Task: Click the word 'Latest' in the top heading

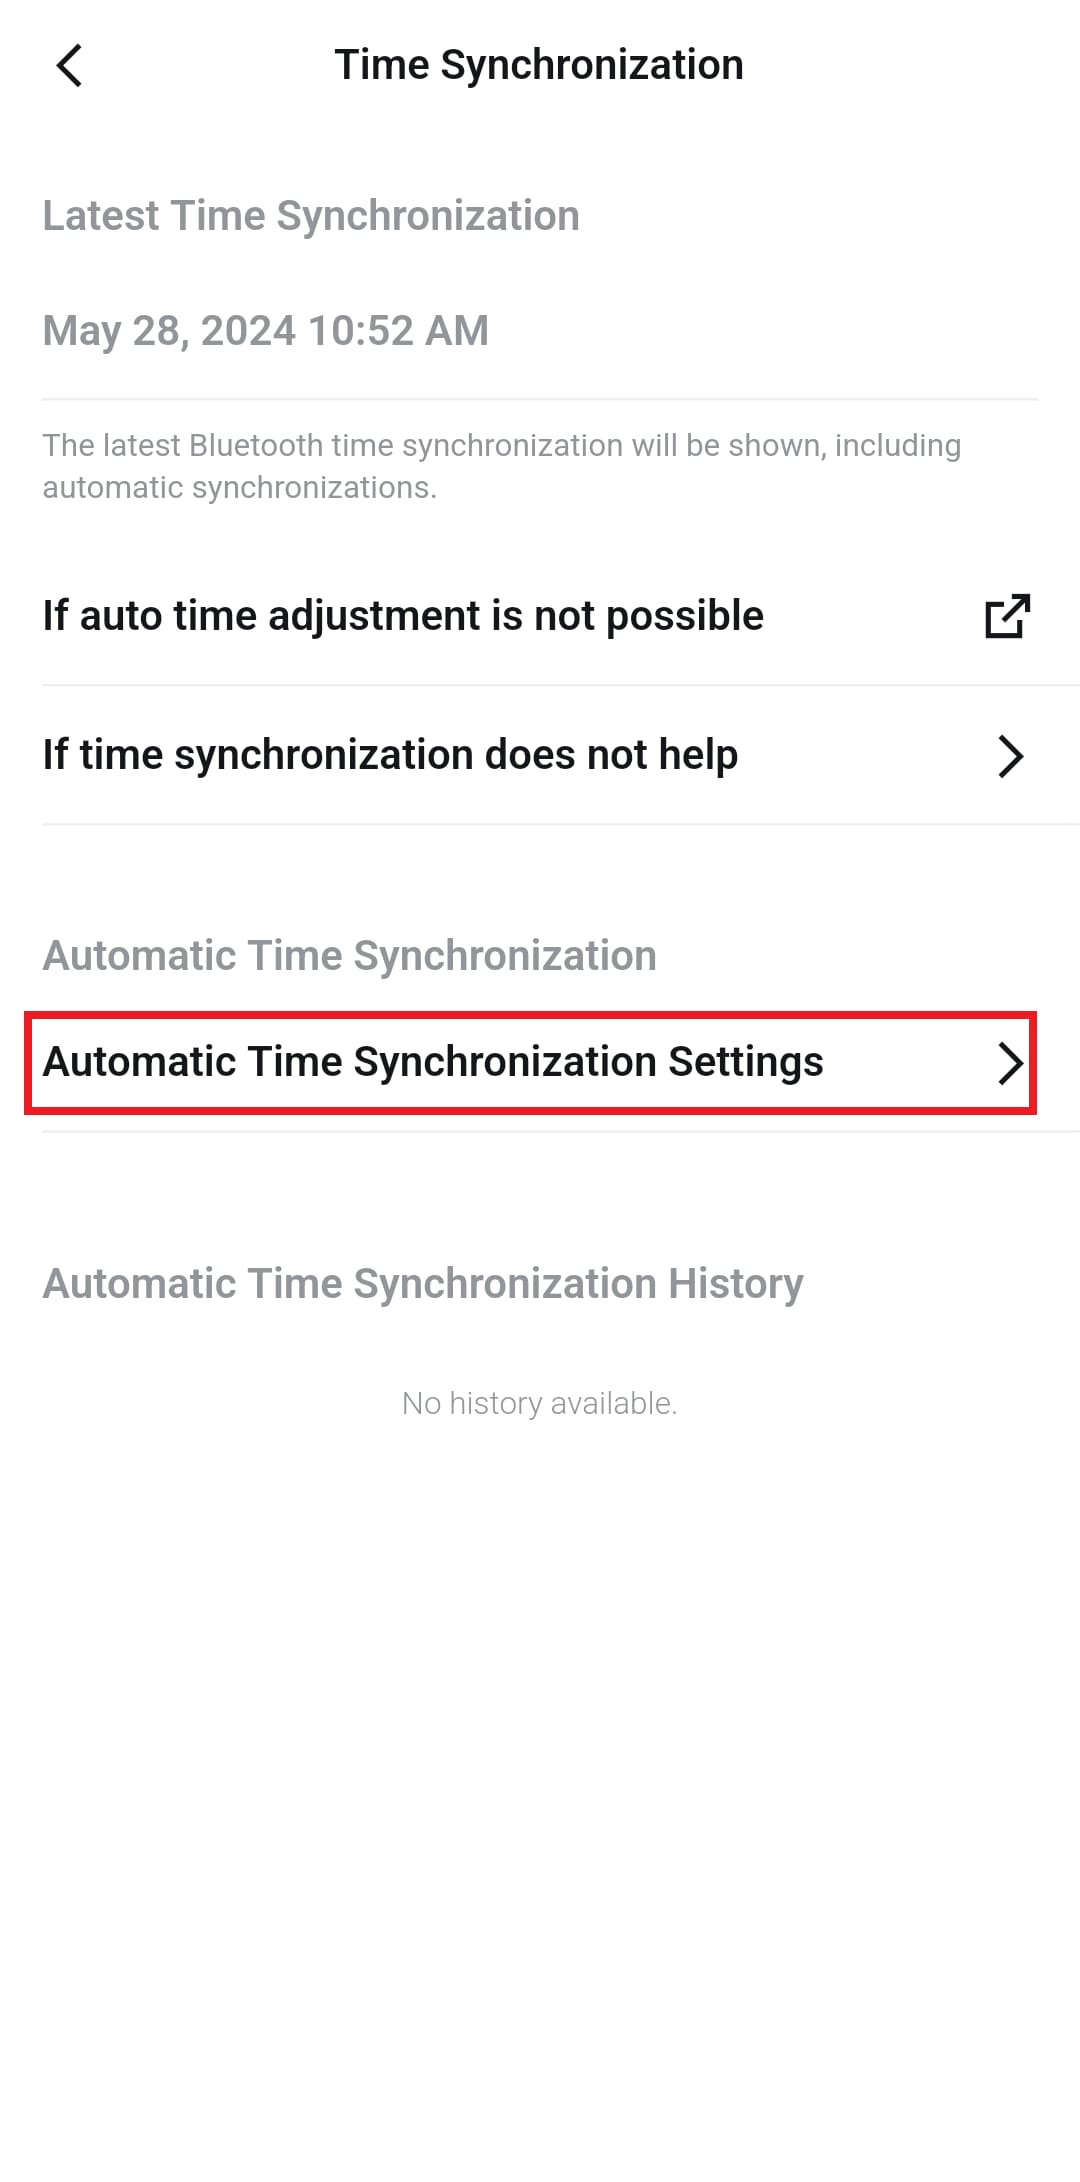Action: (100, 216)
